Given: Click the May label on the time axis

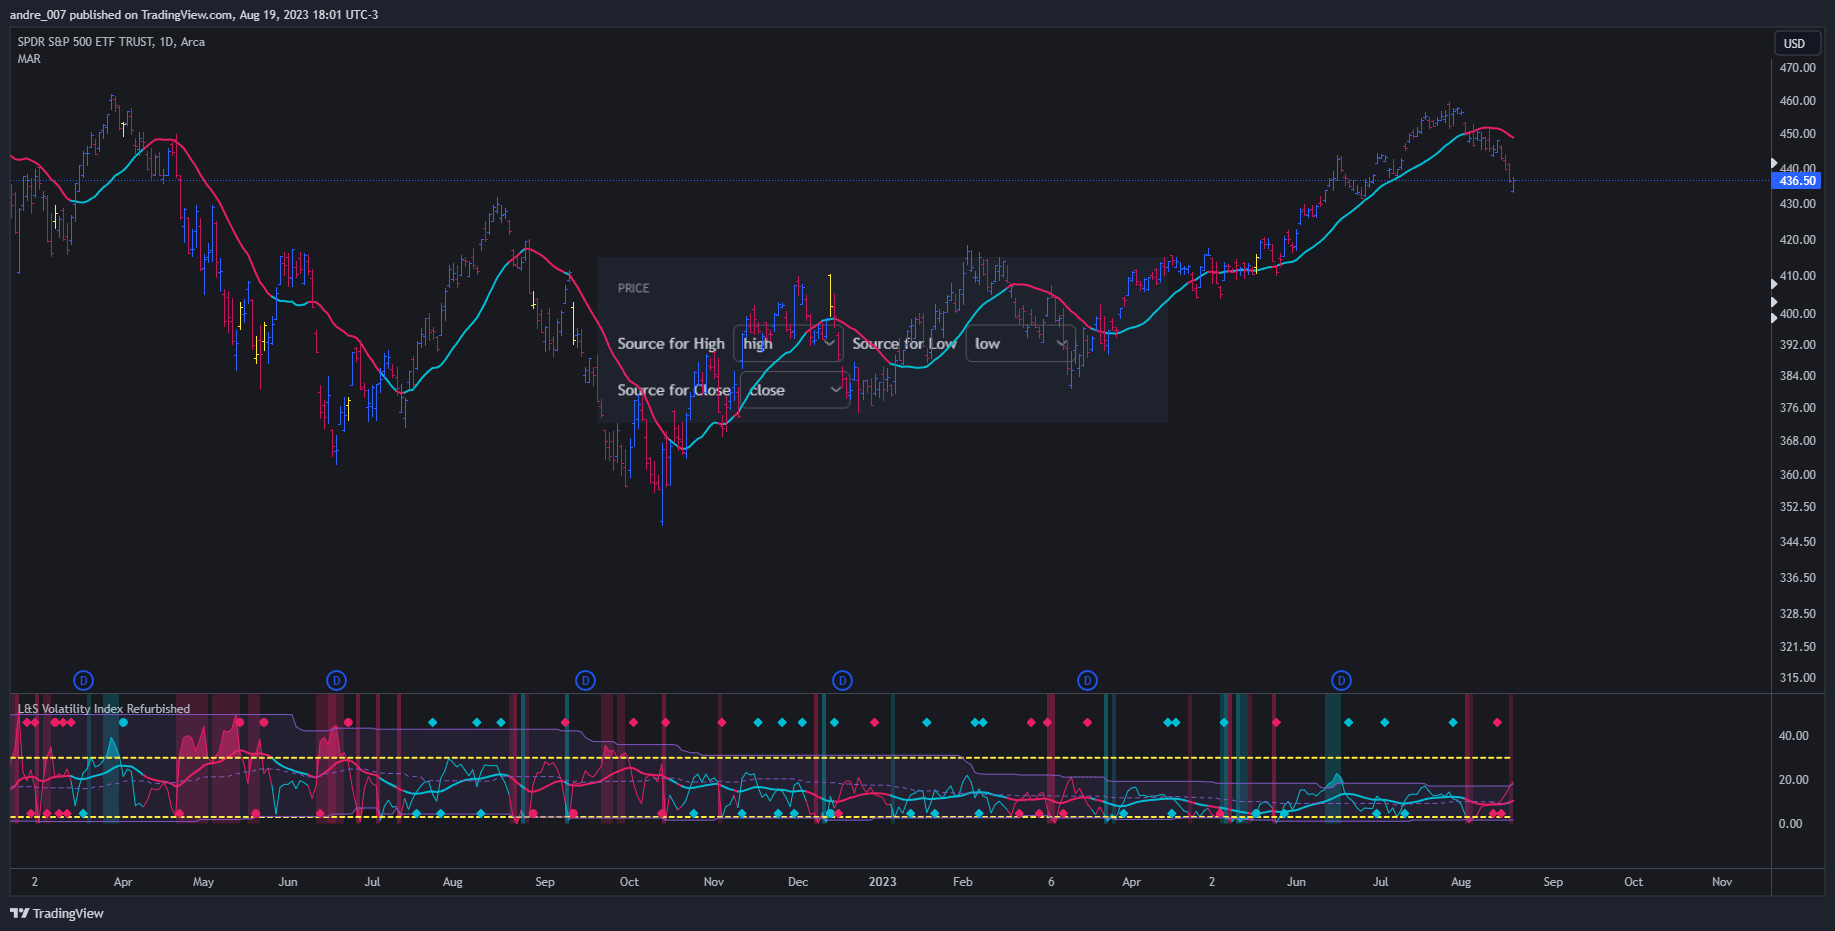Looking at the screenshot, I should point(203,882).
